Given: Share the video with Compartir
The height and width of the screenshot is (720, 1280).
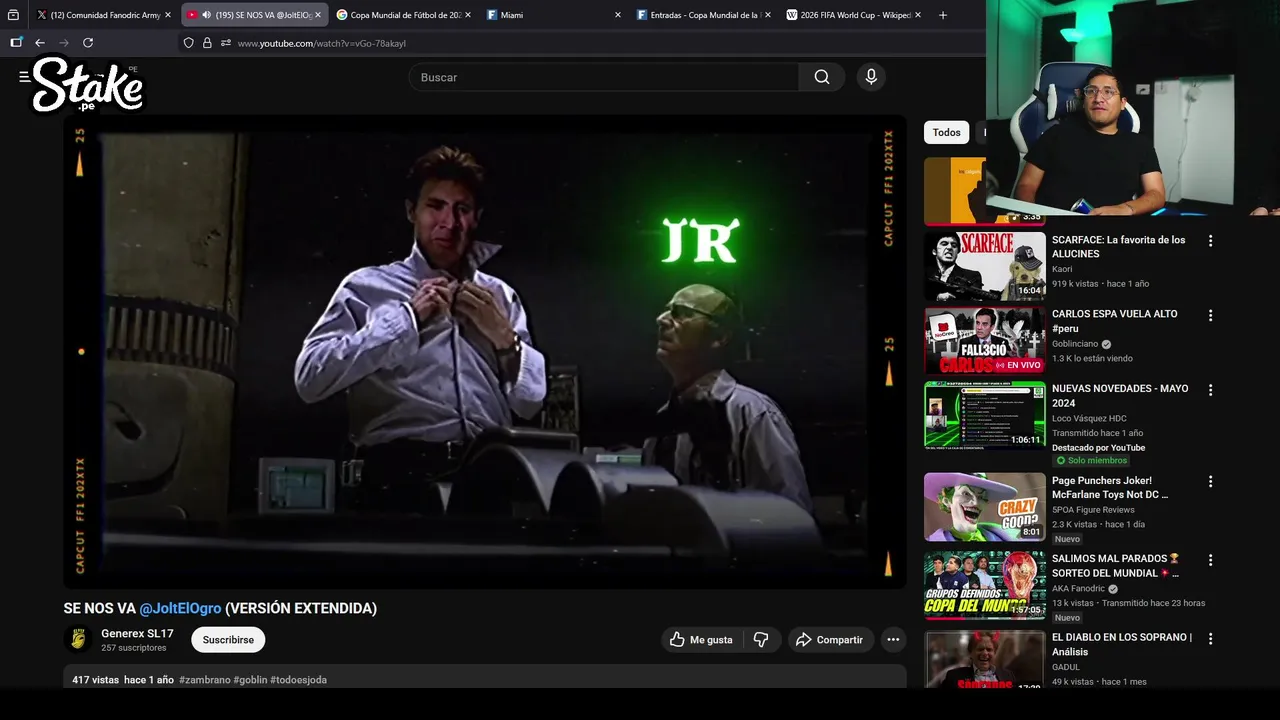Looking at the screenshot, I should pos(831,640).
